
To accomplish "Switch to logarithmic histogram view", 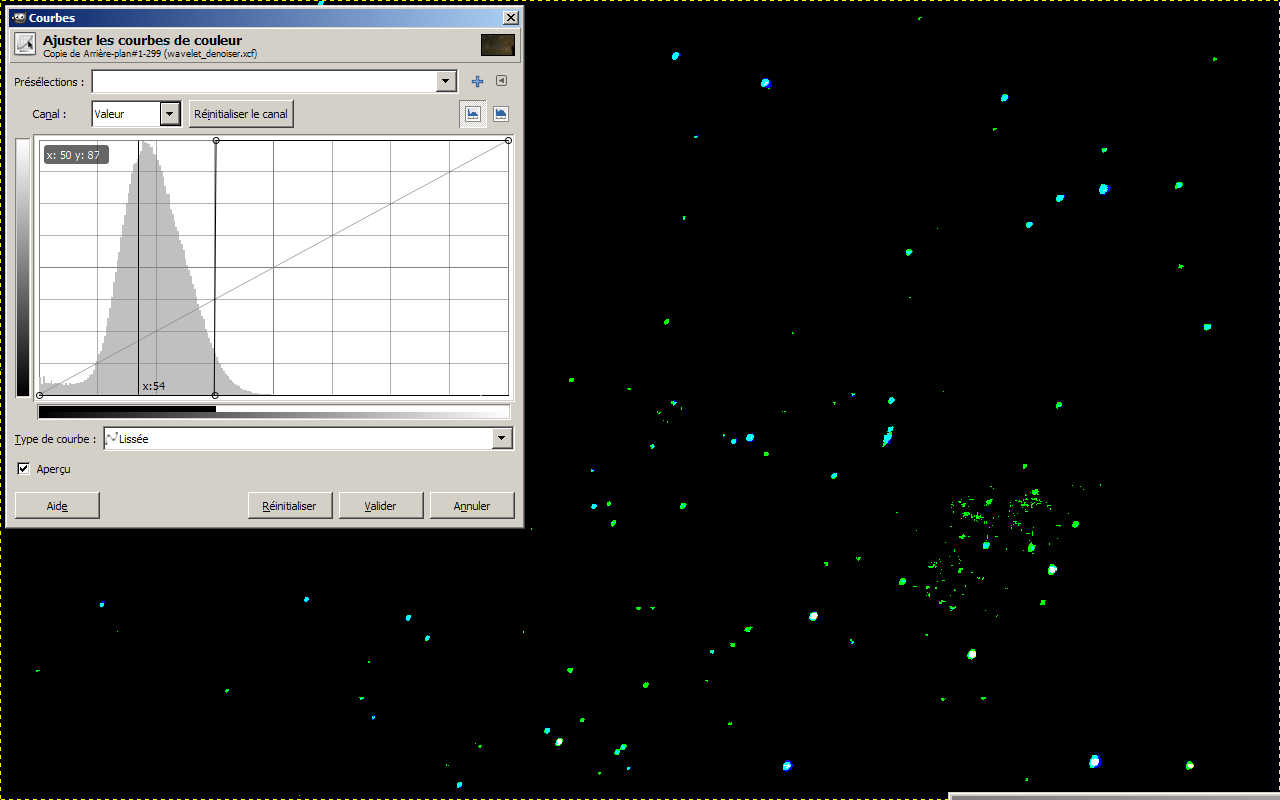I will point(500,114).
